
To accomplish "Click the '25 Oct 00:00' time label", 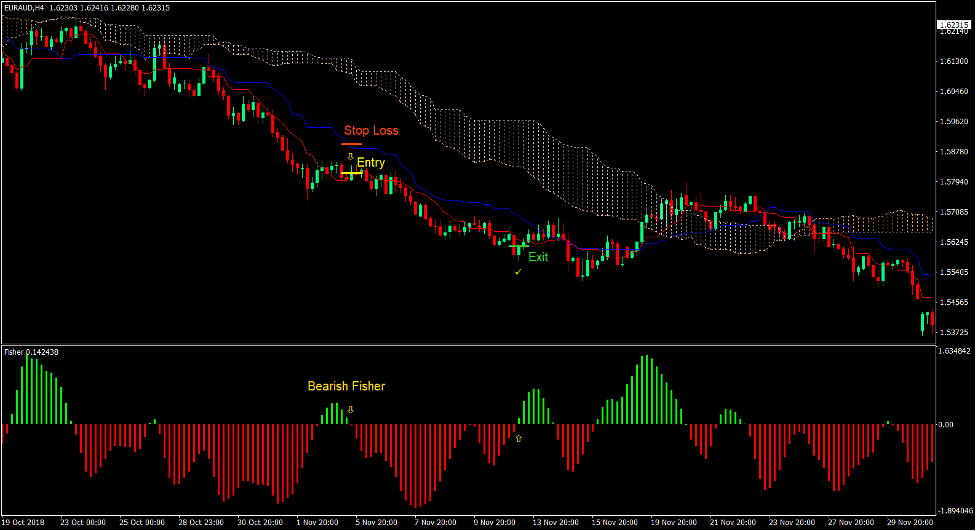I will (x=142, y=522).
